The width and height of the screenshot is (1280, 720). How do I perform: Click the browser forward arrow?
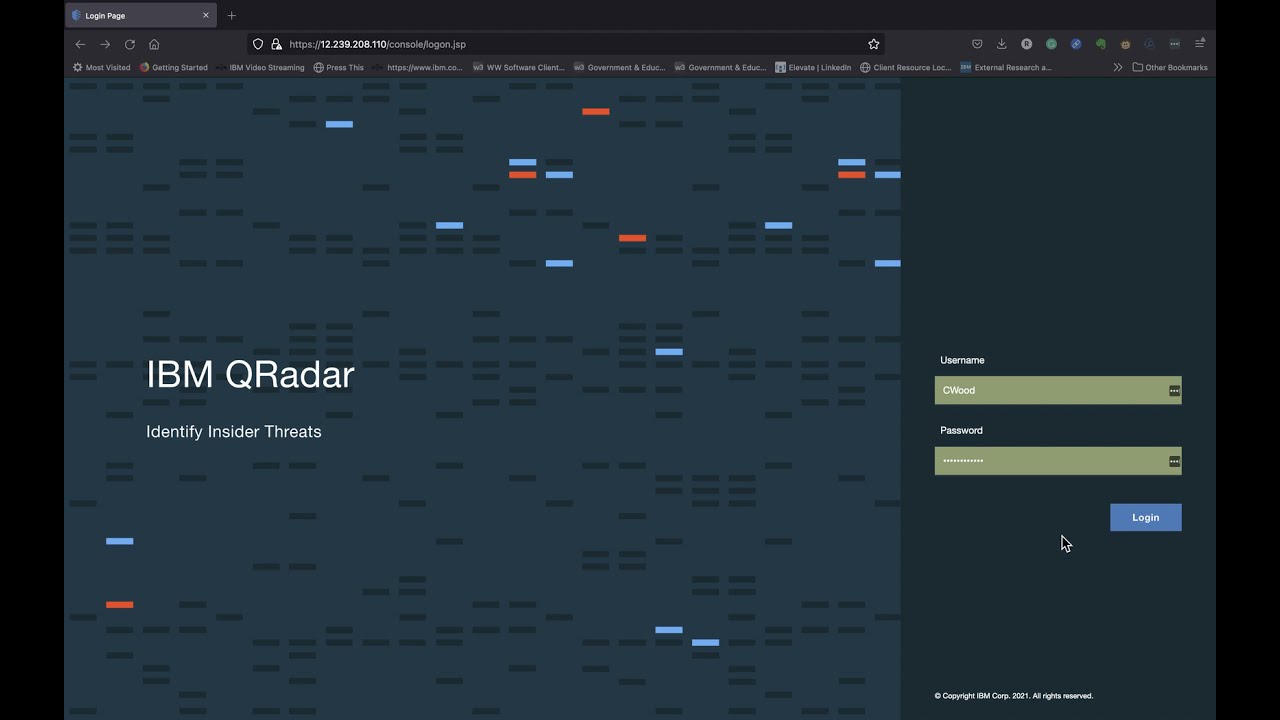tap(105, 44)
